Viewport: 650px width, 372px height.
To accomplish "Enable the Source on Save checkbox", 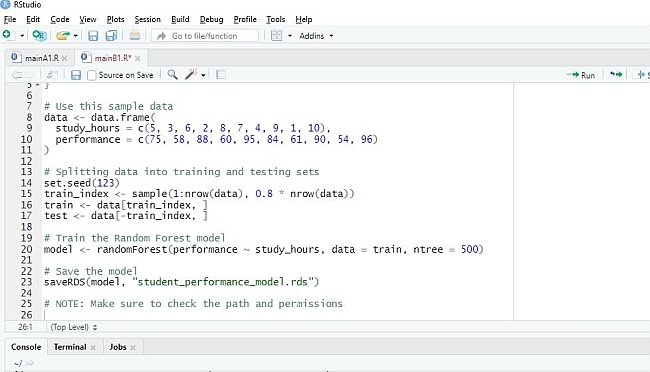I will point(92,75).
